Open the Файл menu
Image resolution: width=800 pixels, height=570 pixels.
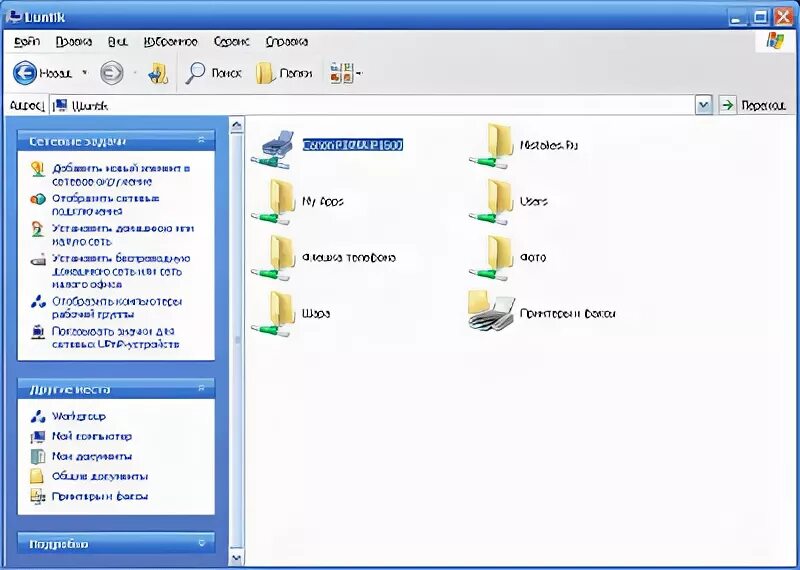click(27, 42)
